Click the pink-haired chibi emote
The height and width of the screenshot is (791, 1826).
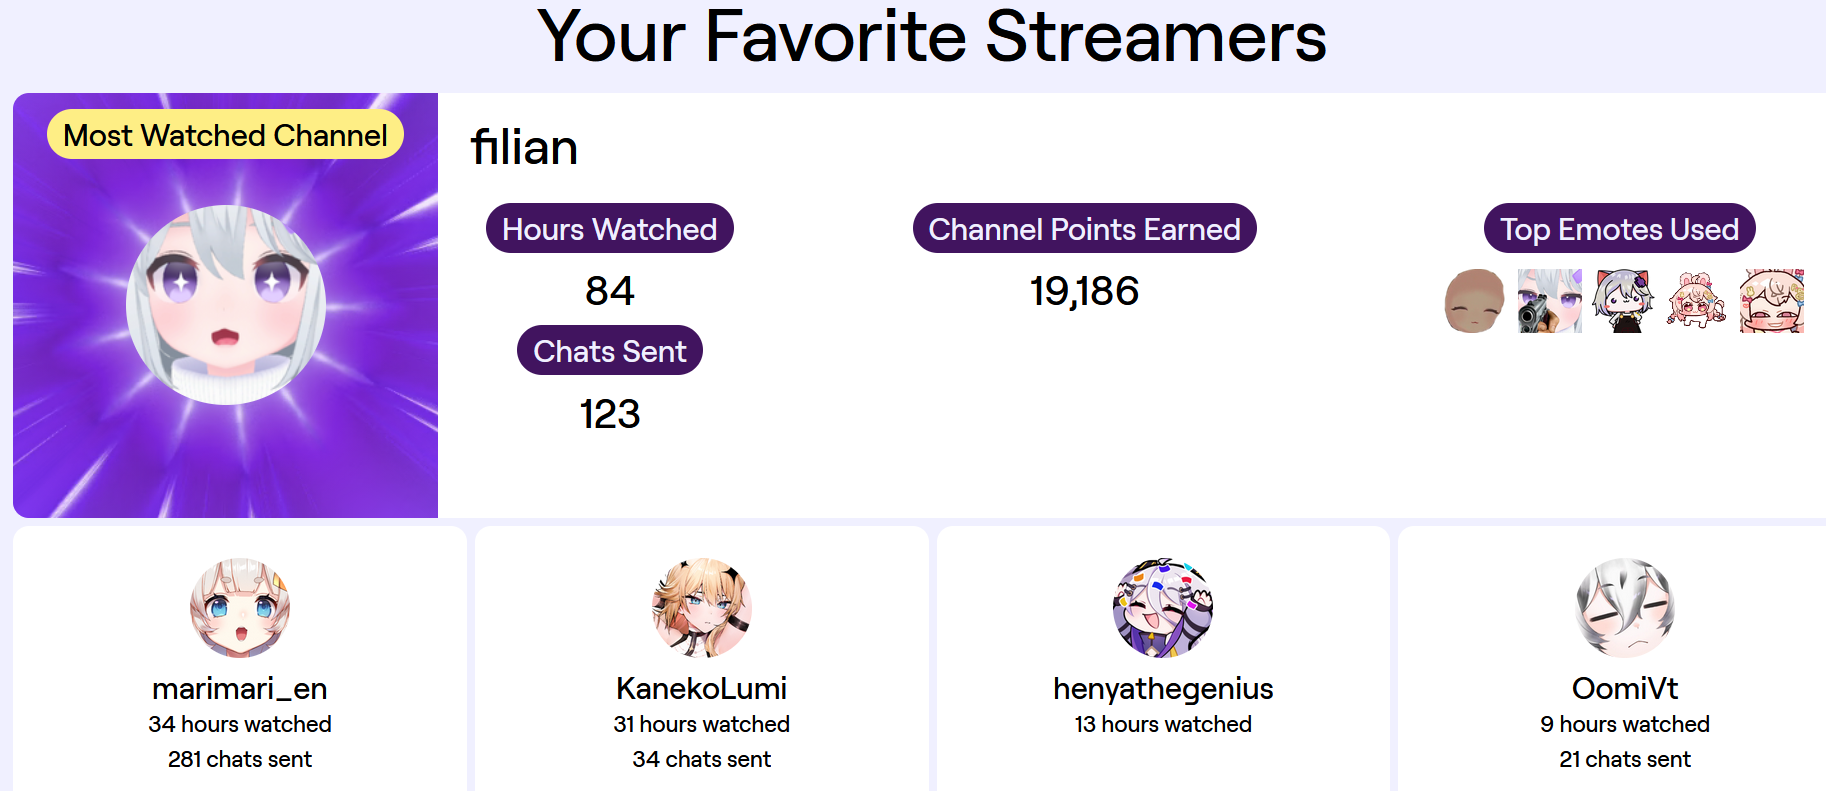coord(1696,301)
